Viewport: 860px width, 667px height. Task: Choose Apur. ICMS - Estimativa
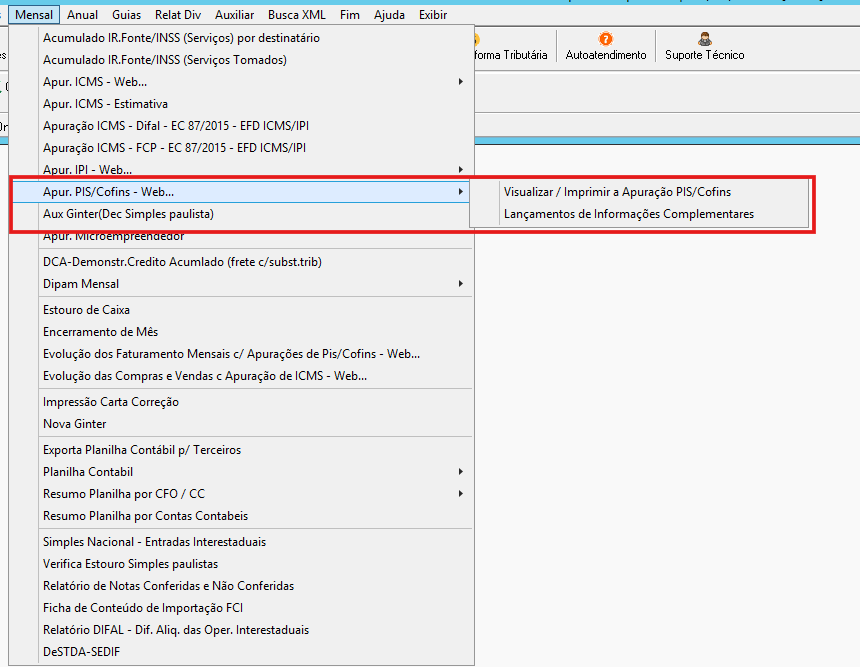(x=241, y=104)
